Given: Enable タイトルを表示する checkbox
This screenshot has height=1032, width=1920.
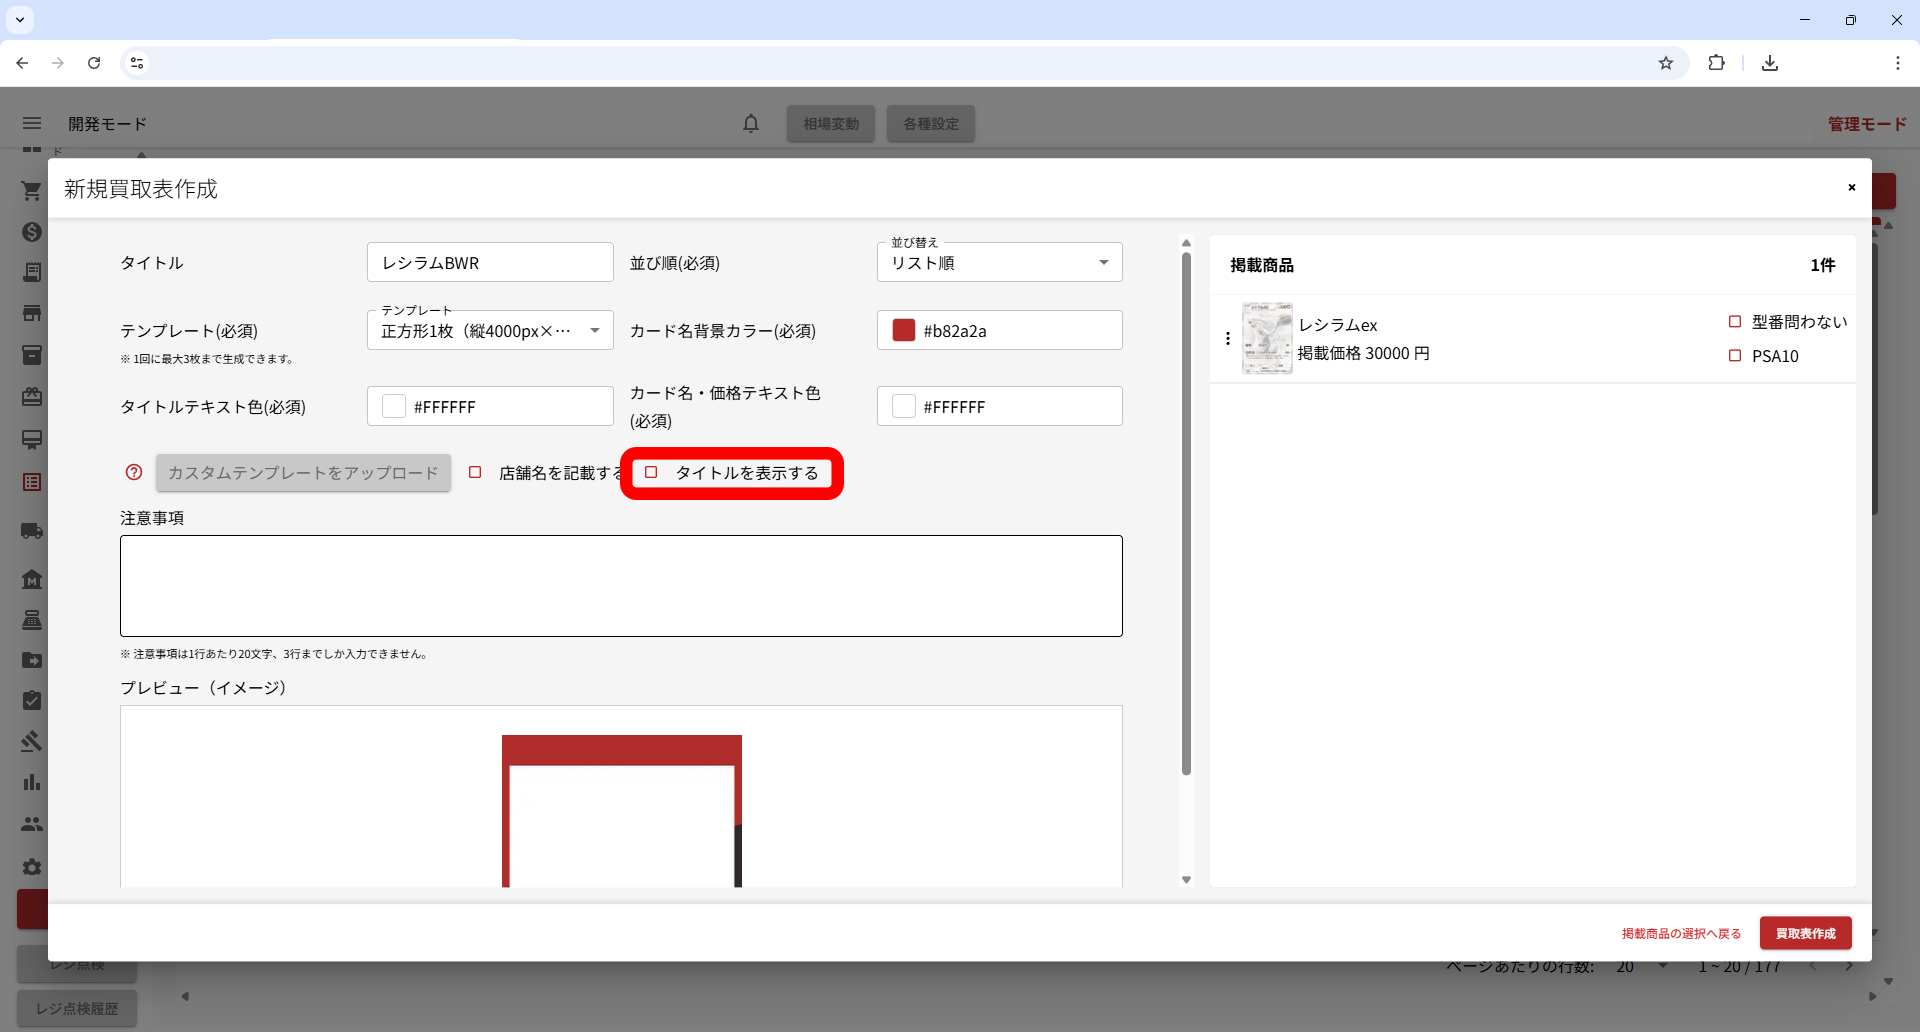Looking at the screenshot, I should tap(651, 473).
